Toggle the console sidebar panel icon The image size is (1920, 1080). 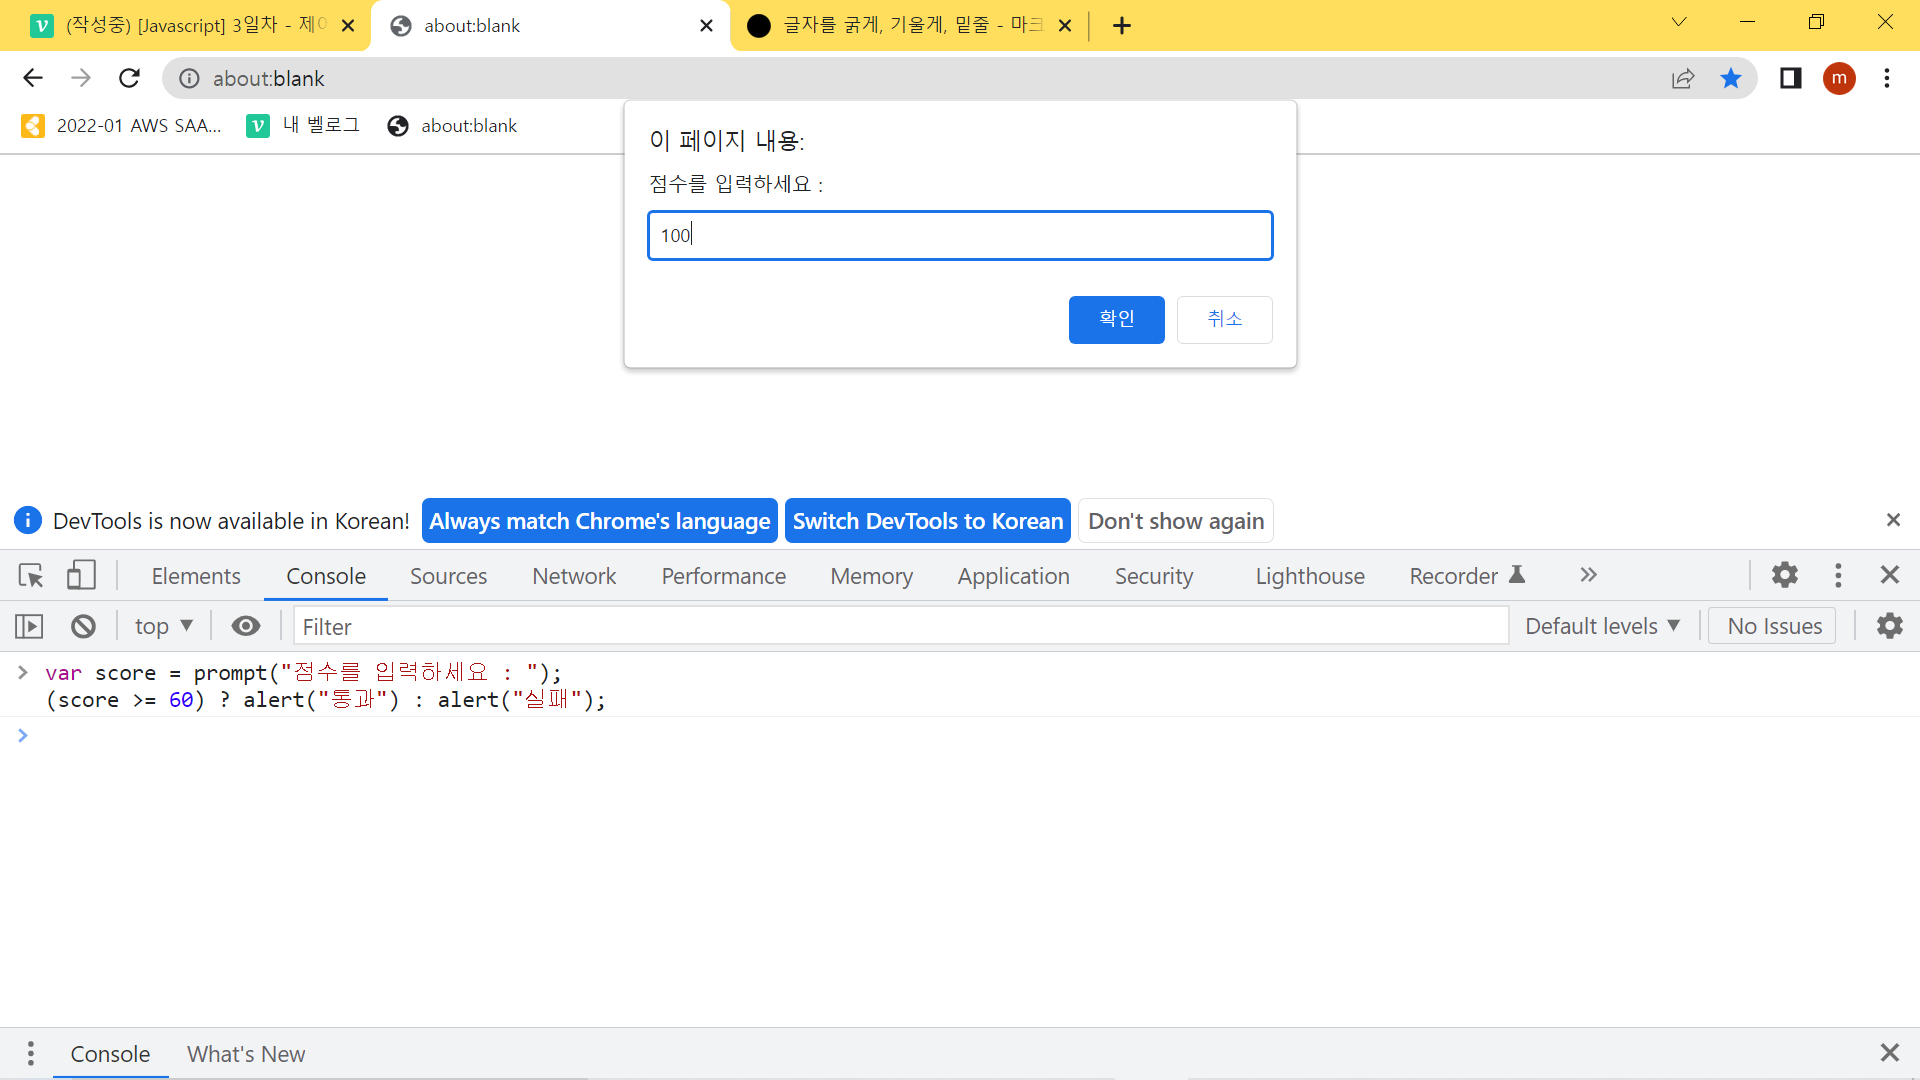coord(29,627)
